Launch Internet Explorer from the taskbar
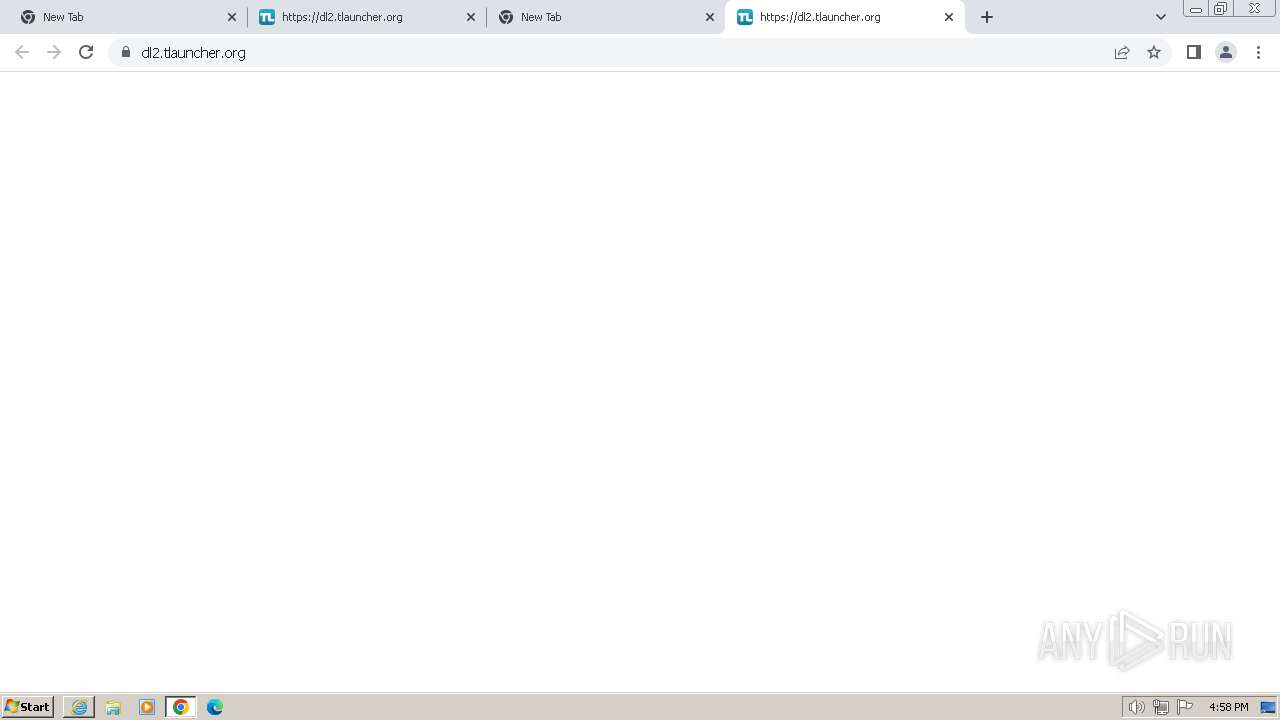The image size is (1280, 720). [x=79, y=707]
